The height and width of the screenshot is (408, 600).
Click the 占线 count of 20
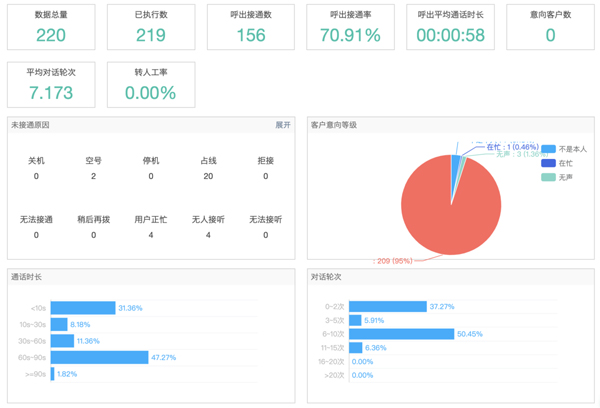[x=208, y=176]
